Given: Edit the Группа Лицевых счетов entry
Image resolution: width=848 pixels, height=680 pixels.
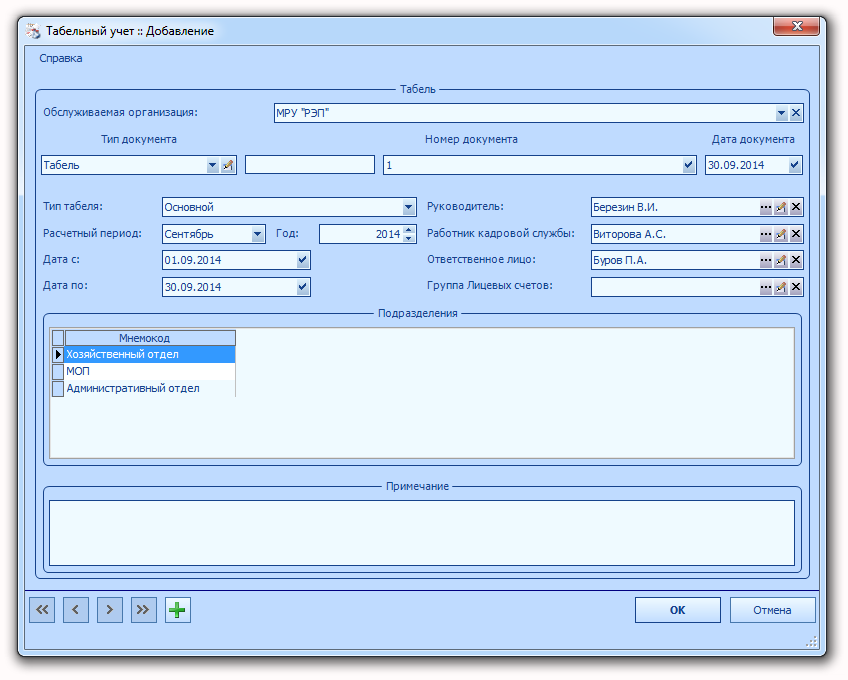Looking at the screenshot, I should [x=780, y=287].
